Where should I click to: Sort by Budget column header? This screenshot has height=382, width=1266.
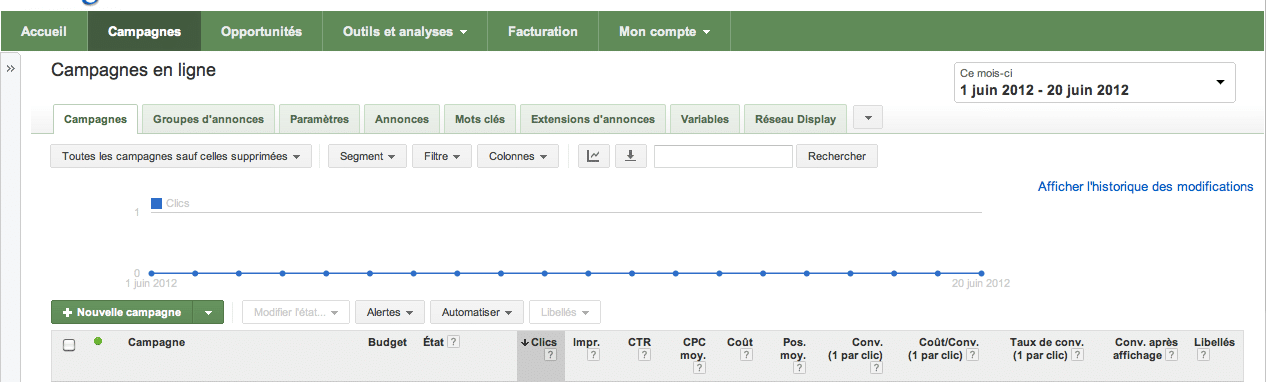coord(388,342)
